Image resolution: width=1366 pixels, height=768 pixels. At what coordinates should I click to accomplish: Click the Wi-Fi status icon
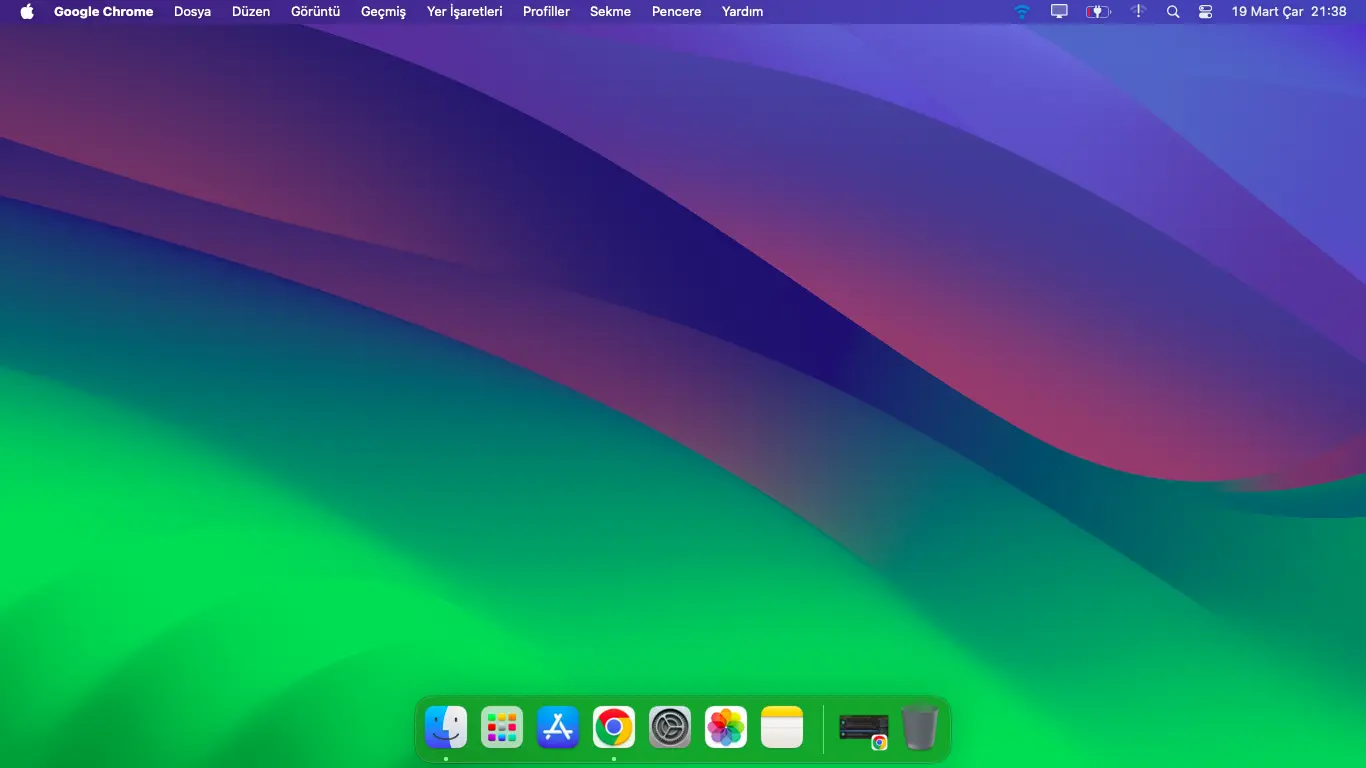(1021, 12)
